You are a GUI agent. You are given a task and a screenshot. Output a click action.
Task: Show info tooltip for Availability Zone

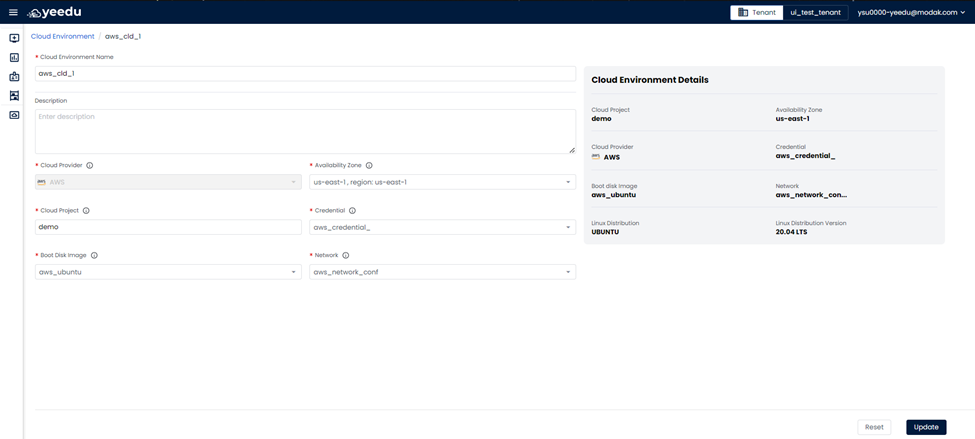[x=369, y=166]
